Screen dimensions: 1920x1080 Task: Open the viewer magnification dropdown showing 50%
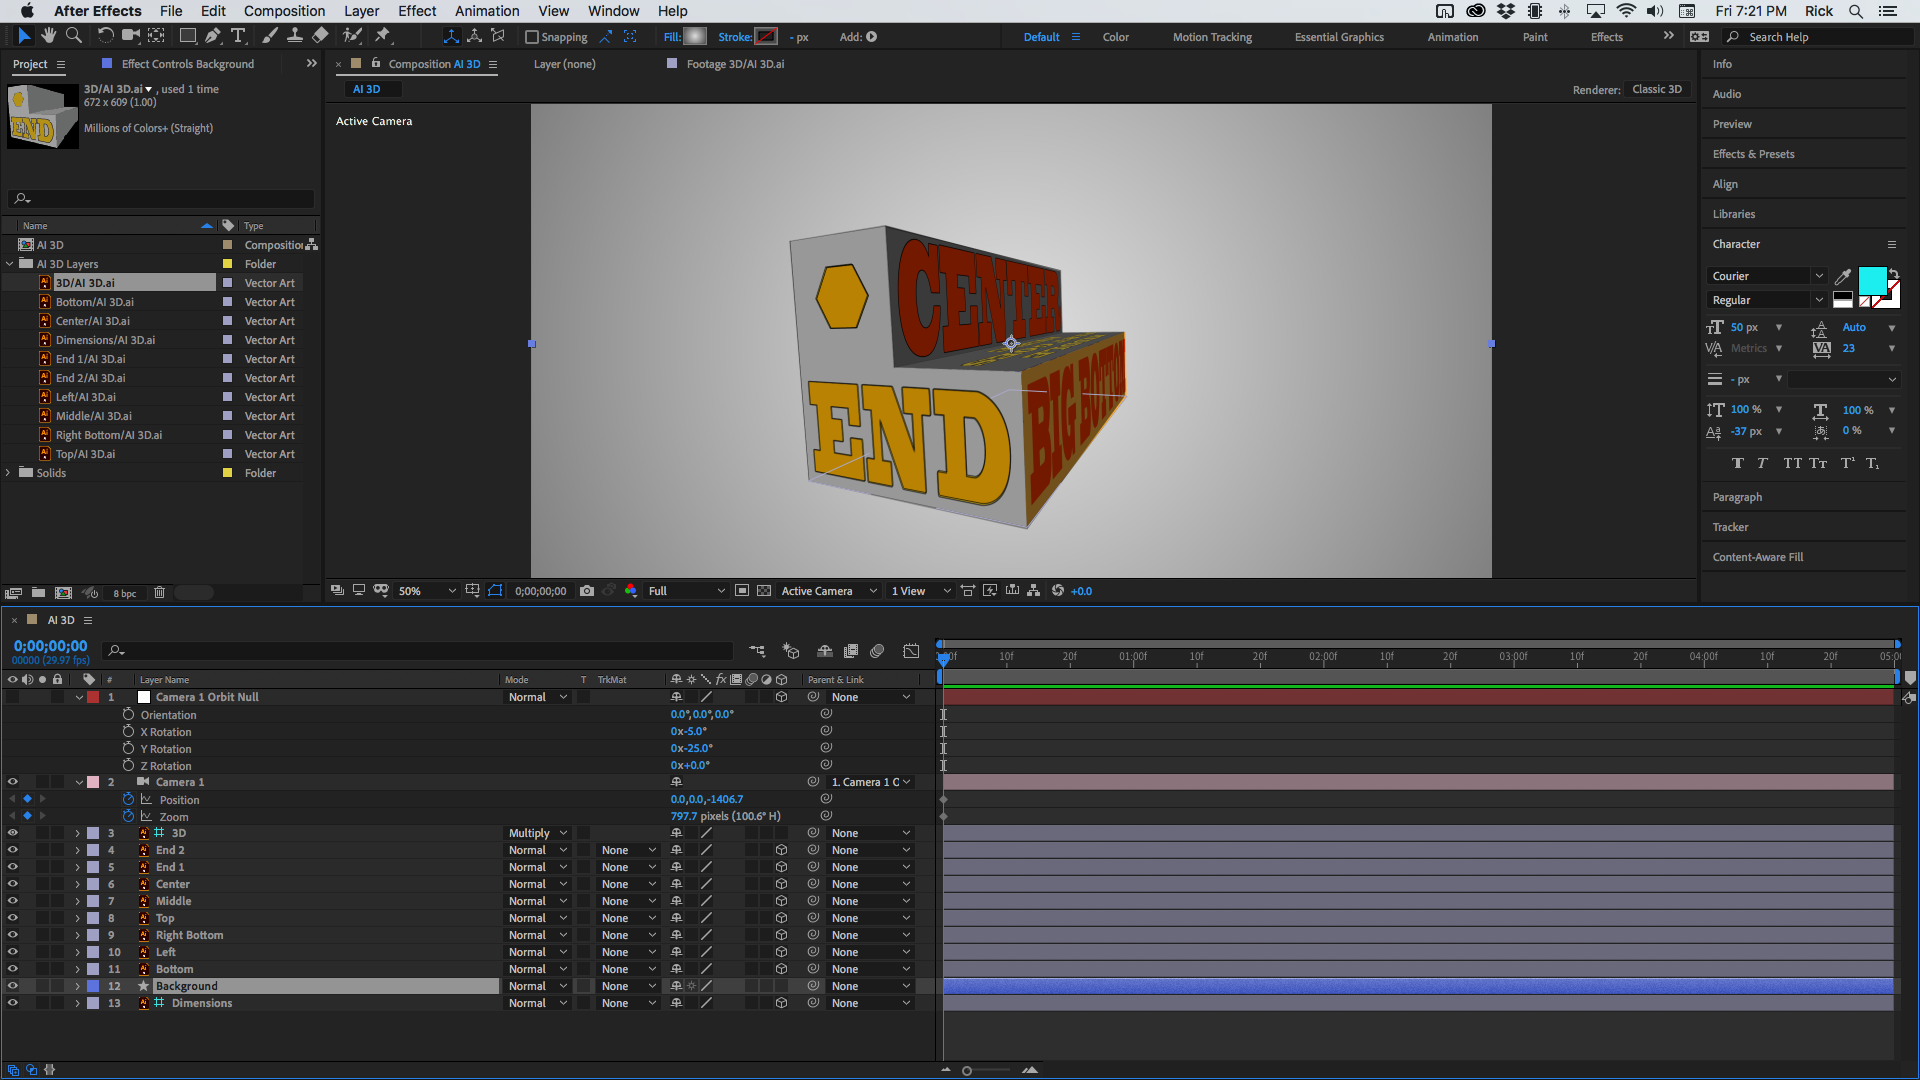pyautogui.click(x=425, y=591)
